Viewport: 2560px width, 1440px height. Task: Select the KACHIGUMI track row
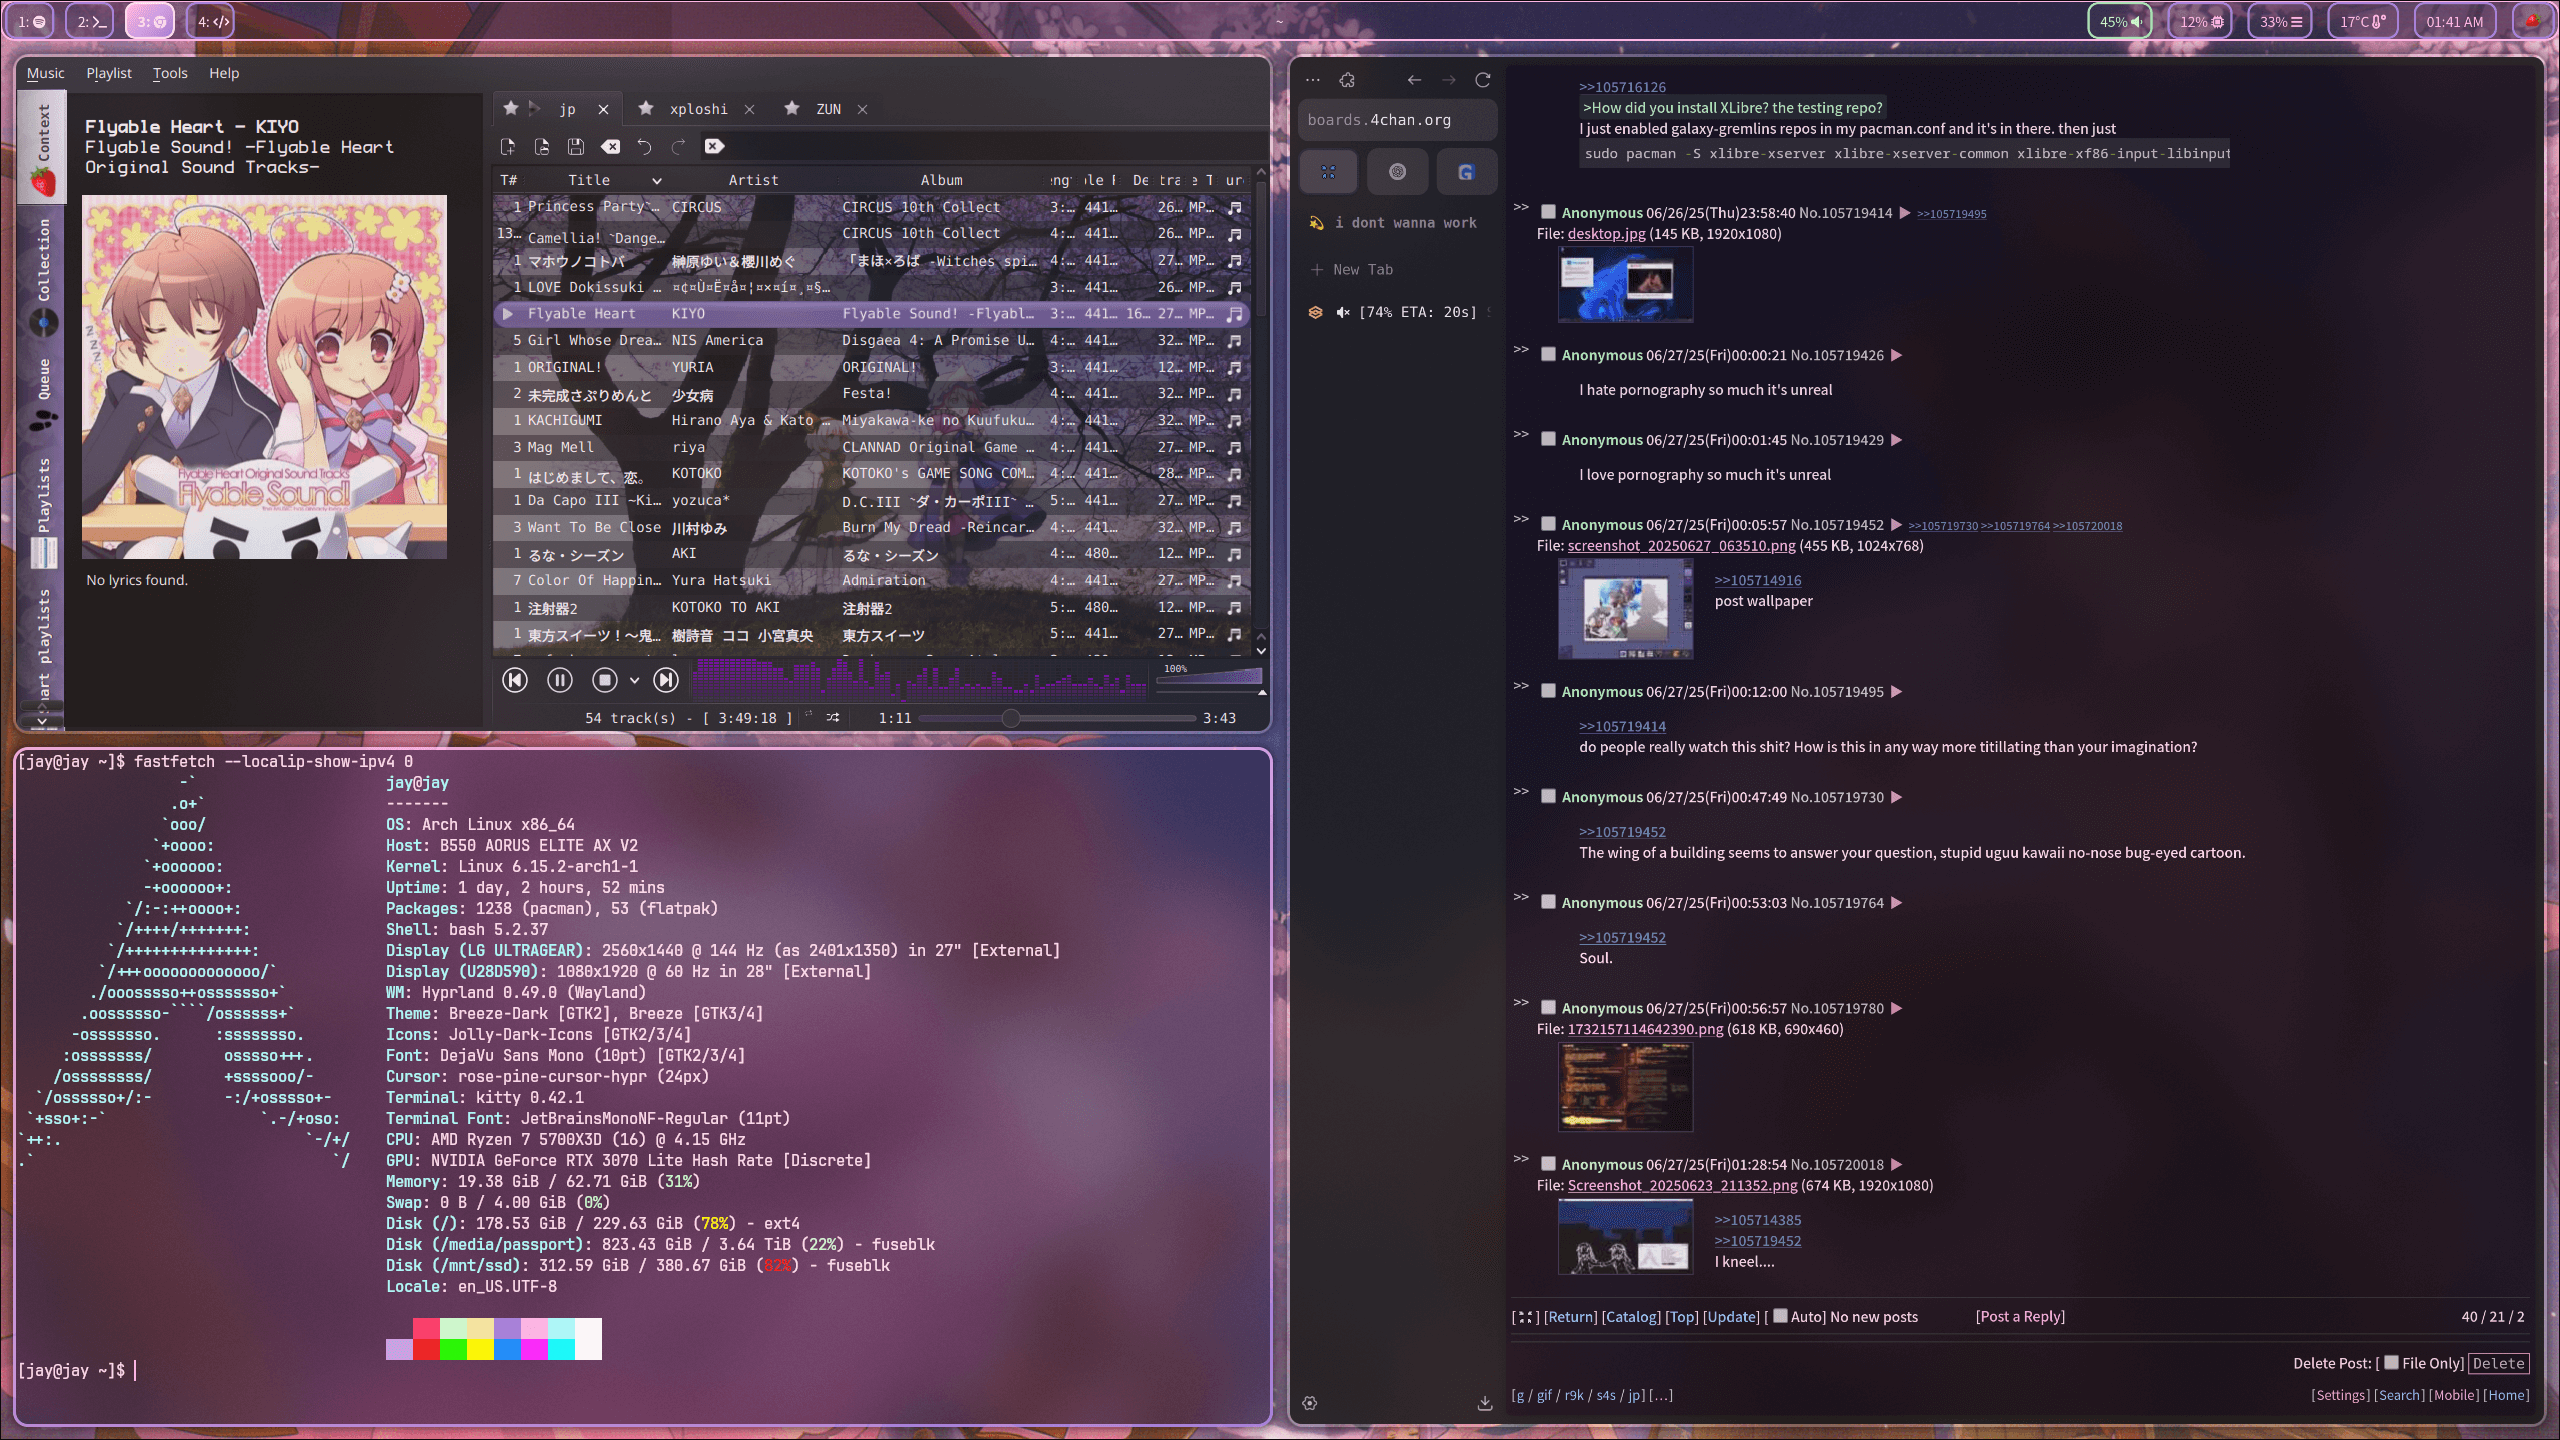(x=870, y=420)
